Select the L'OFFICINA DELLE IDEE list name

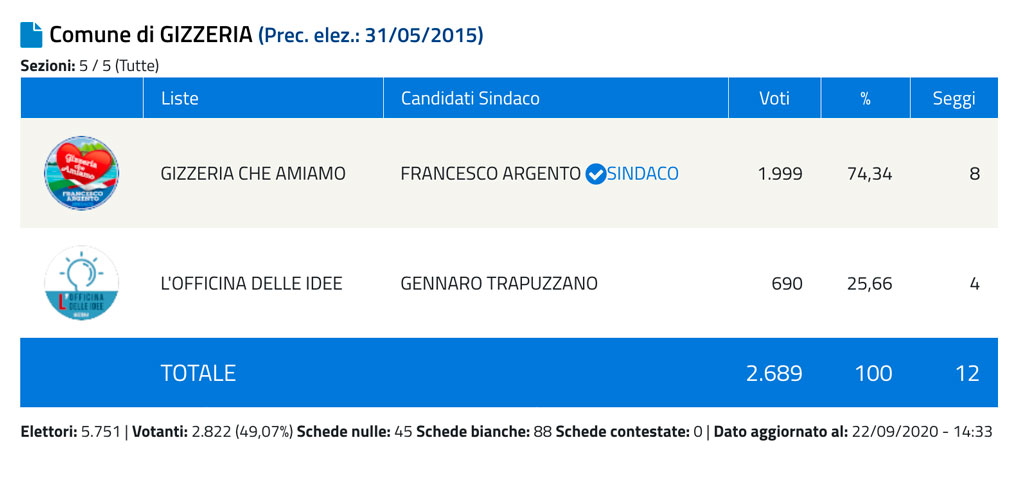coord(251,284)
